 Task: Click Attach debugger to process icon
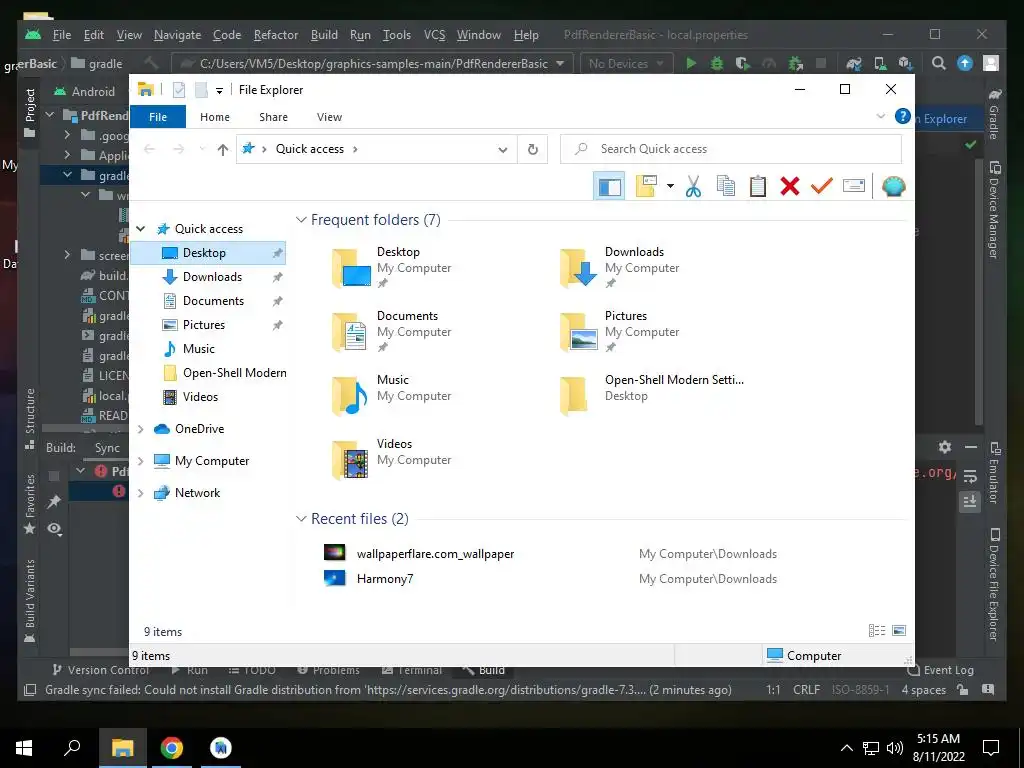point(795,63)
